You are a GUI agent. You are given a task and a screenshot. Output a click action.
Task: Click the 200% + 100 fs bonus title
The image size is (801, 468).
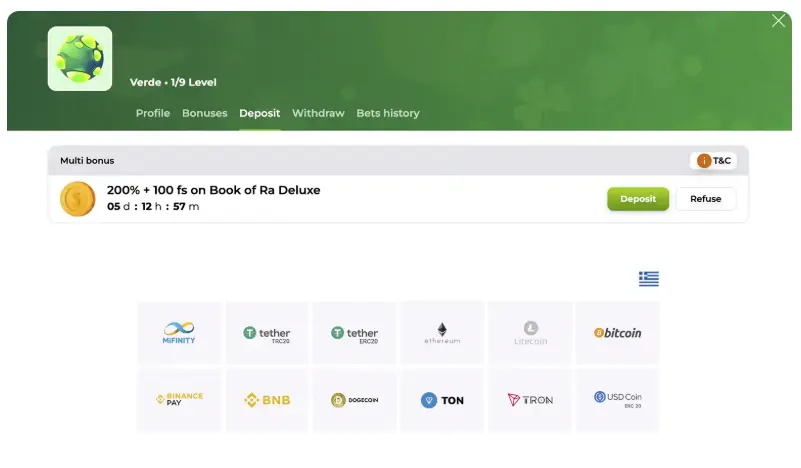214,190
